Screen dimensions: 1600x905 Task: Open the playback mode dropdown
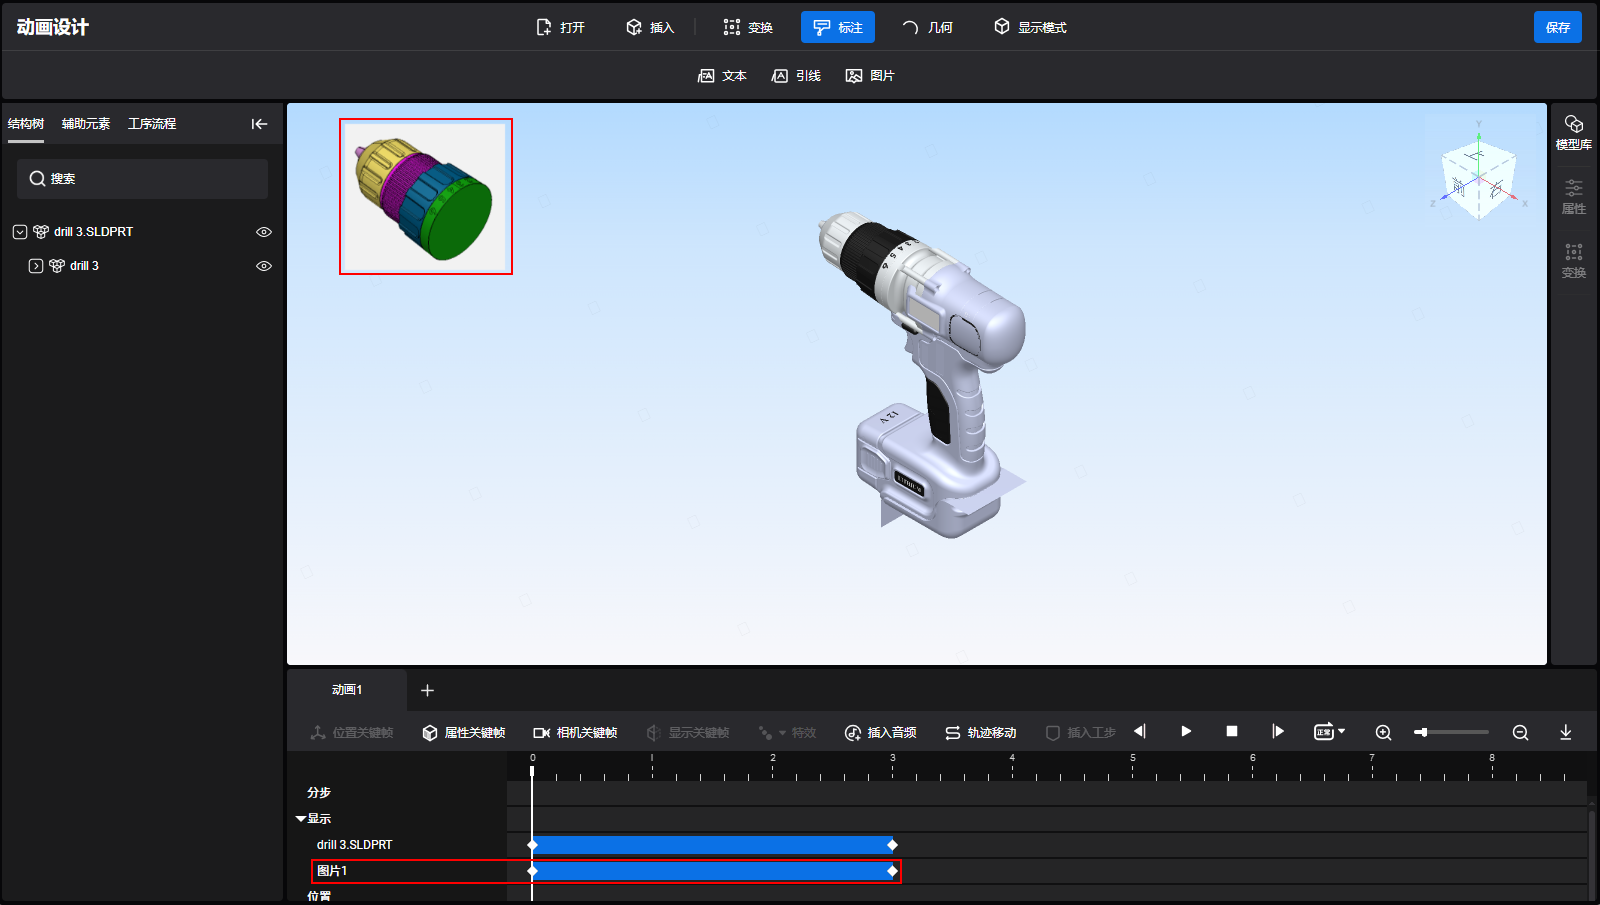tap(1329, 732)
